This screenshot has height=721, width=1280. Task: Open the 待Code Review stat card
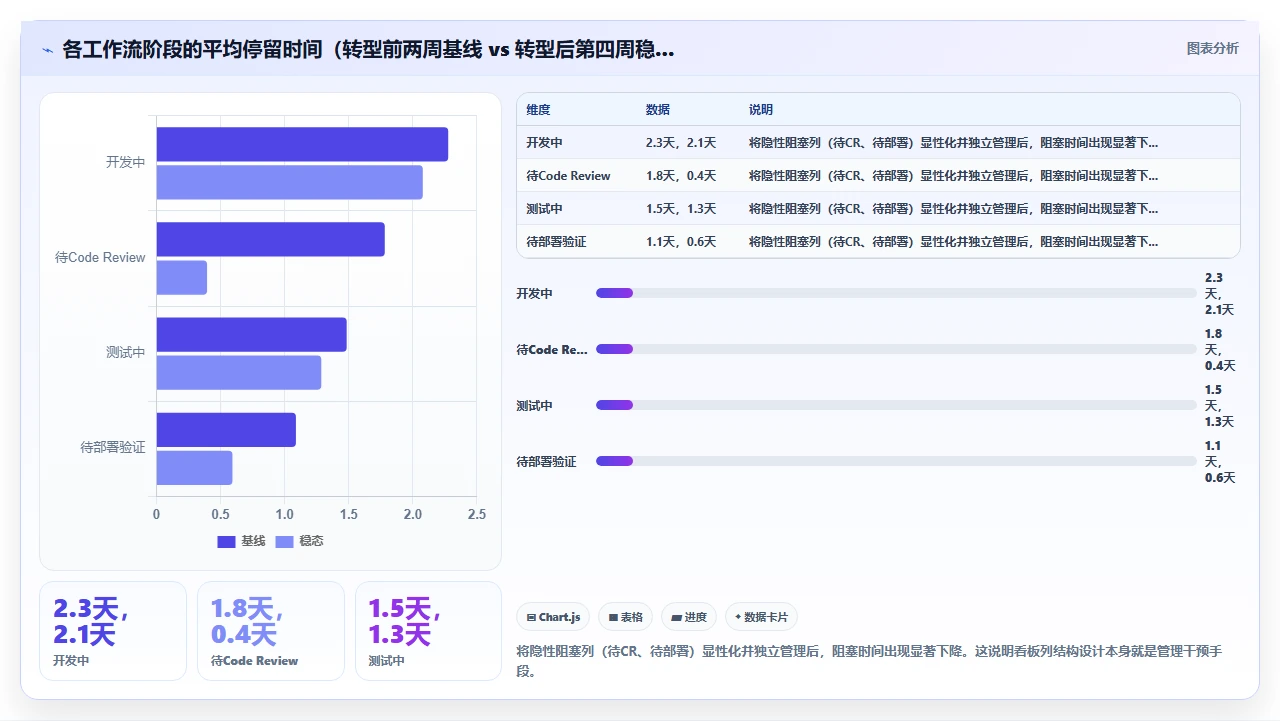coord(271,631)
